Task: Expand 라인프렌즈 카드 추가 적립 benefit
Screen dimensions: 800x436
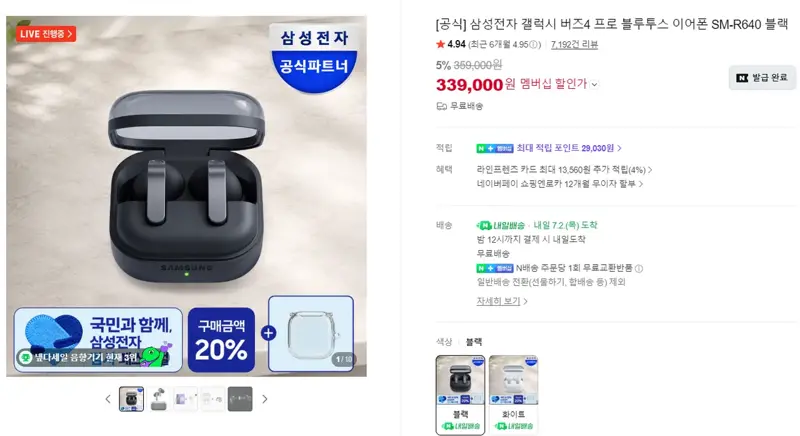Action: coord(564,169)
